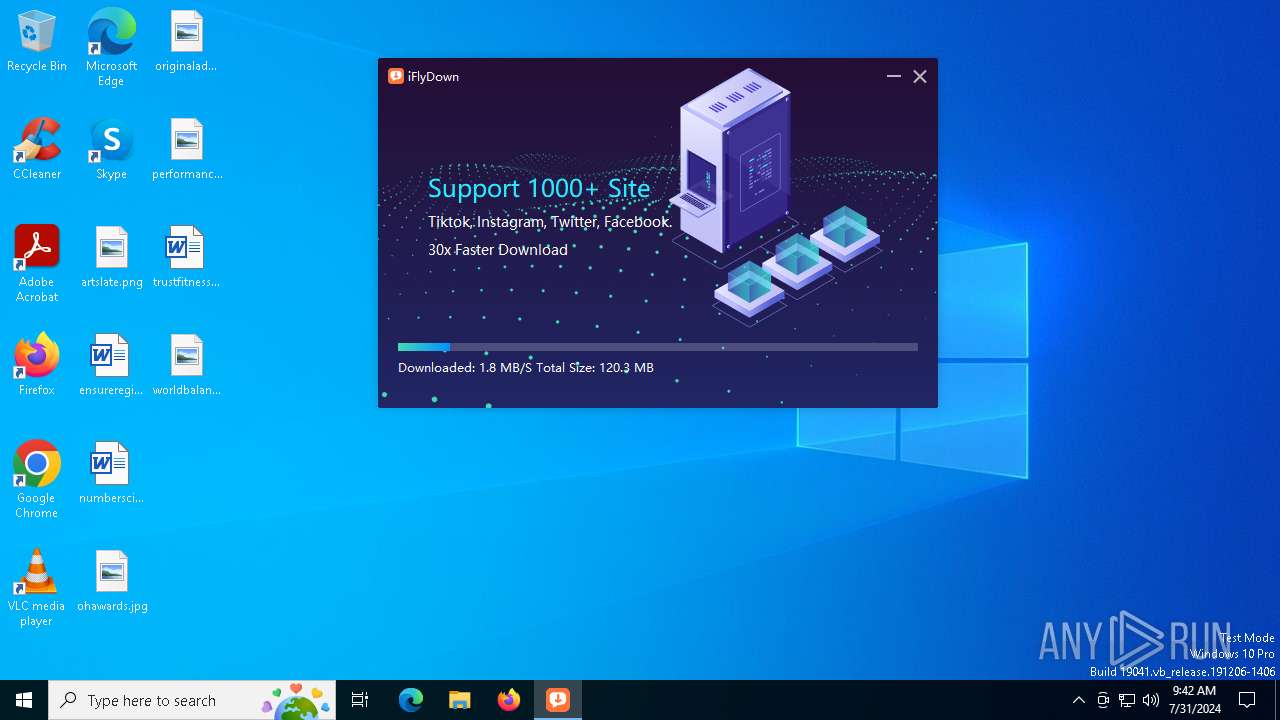Select the artslate.png file
This screenshot has height=720, width=1280.
point(112,258)
